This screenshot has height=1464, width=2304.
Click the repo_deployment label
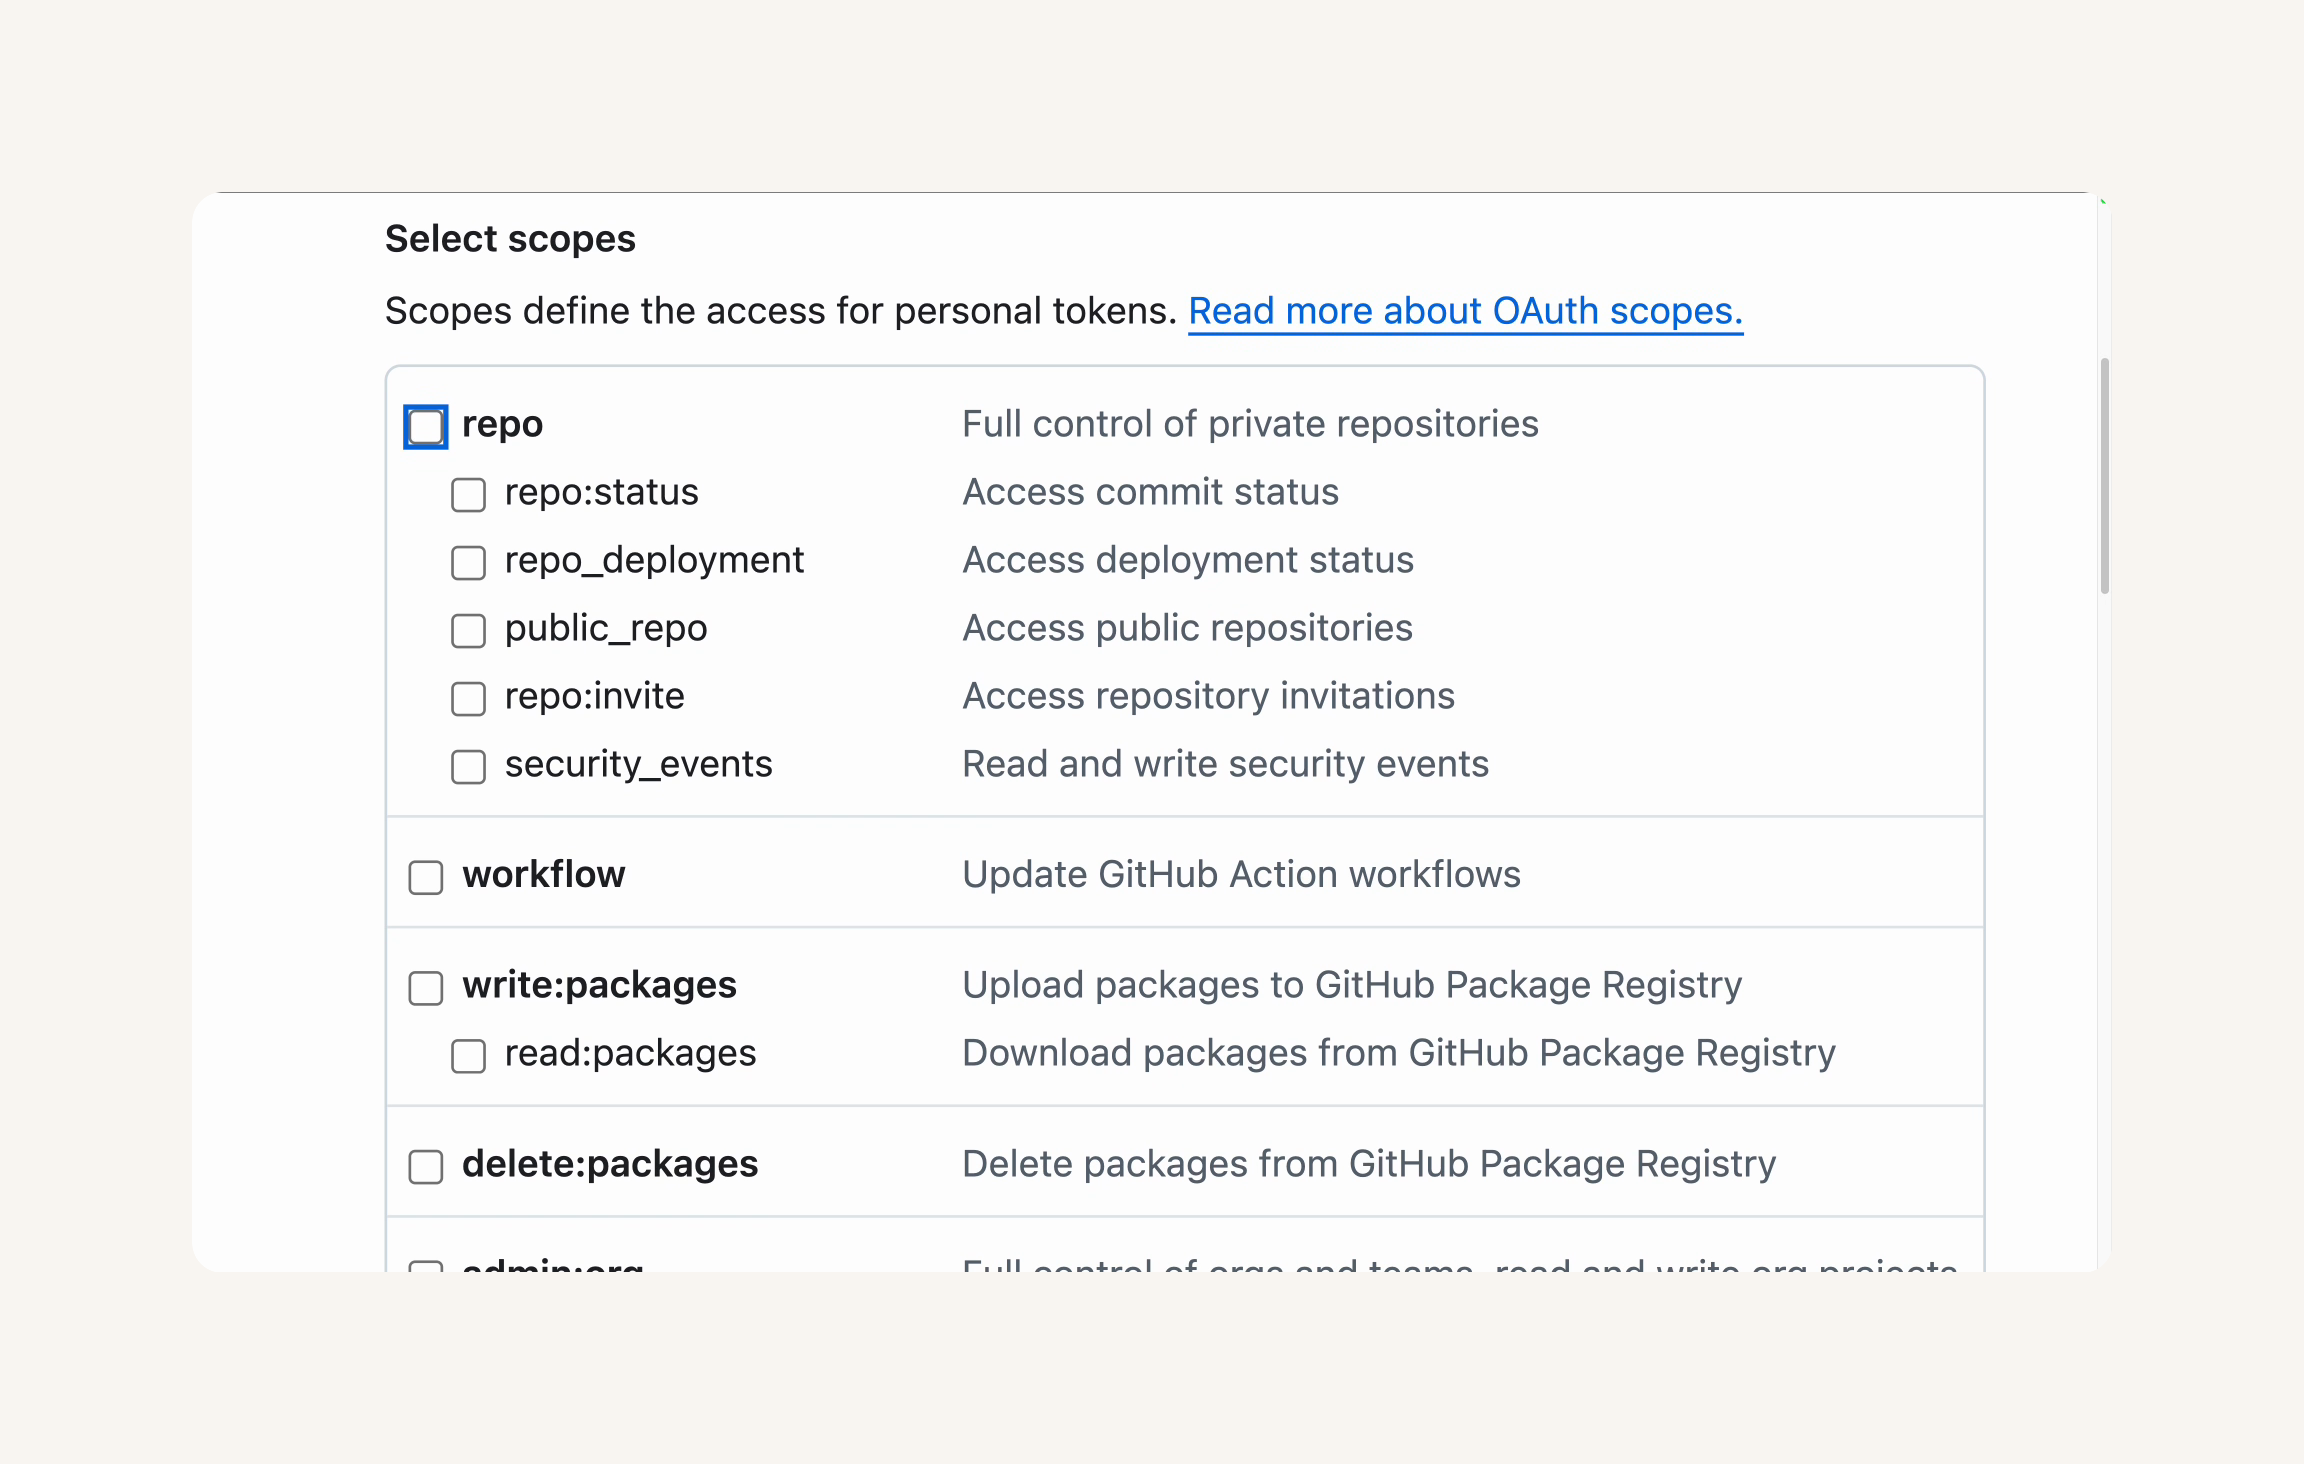(654, 561)
